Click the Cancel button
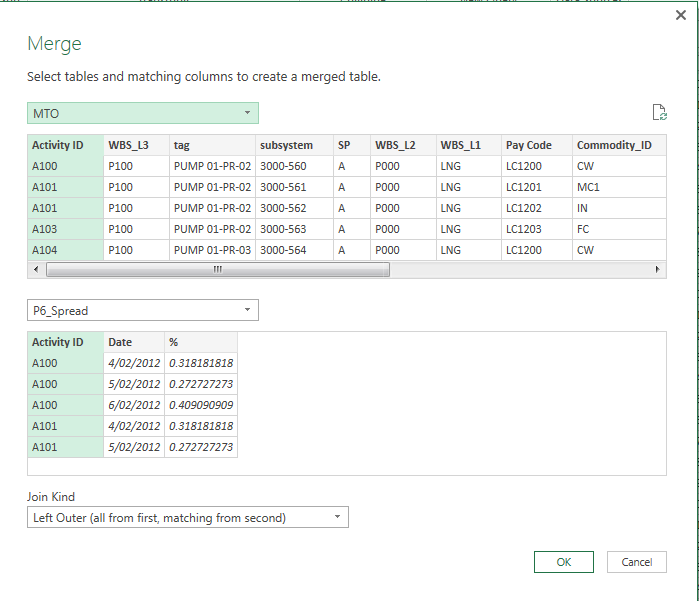 point(636,562)
